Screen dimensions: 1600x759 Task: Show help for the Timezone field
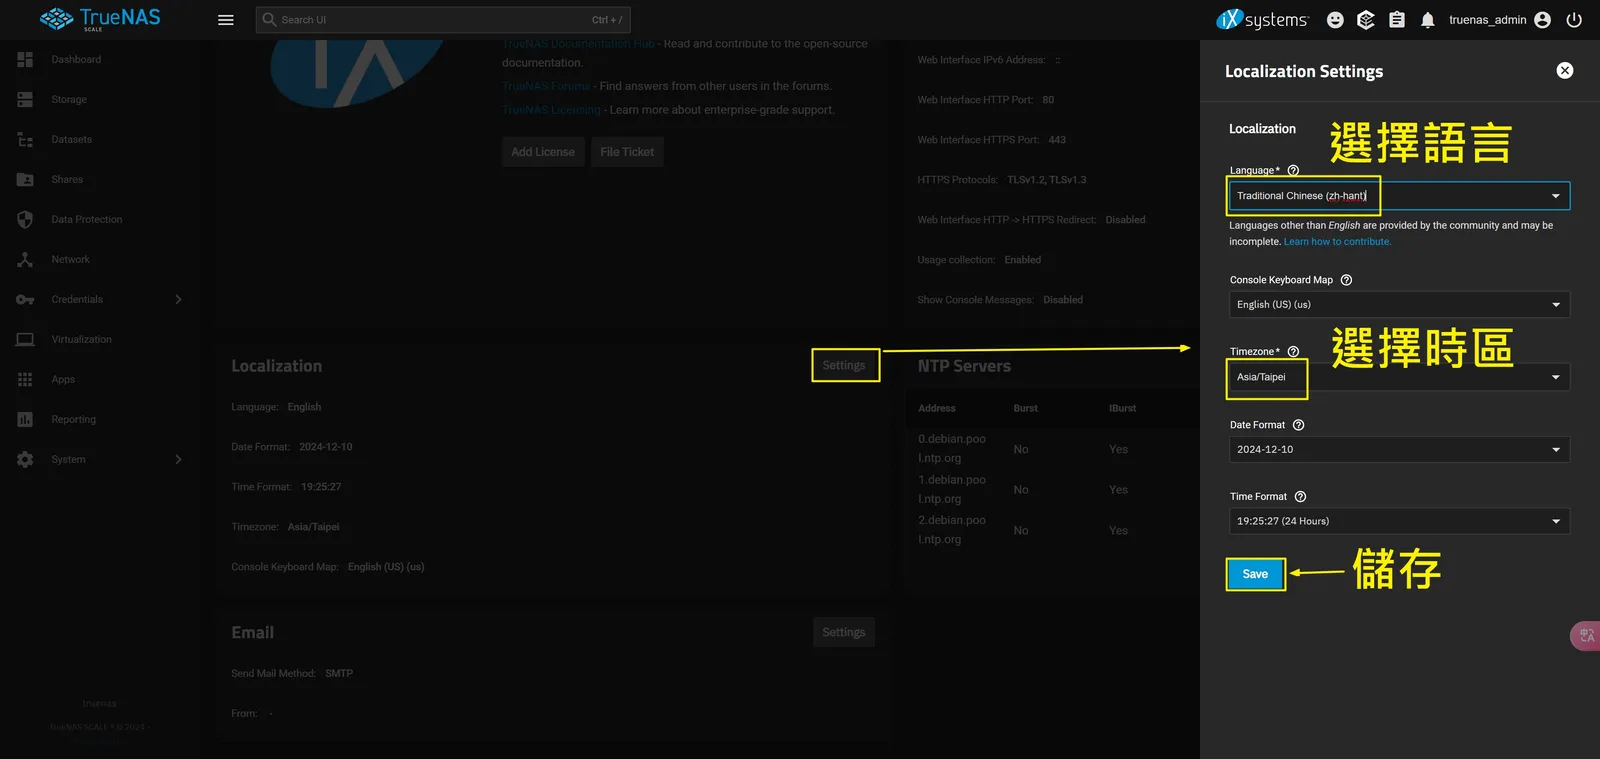tap(1293, 352)
